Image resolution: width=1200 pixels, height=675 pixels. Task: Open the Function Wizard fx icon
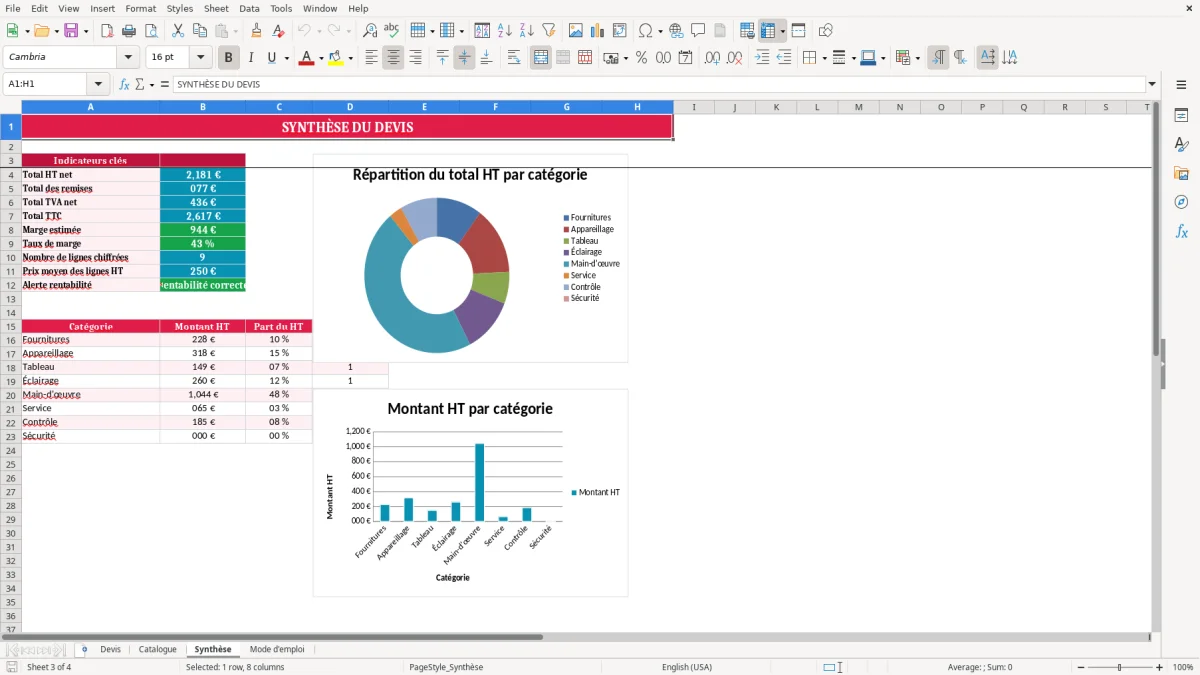124,84
